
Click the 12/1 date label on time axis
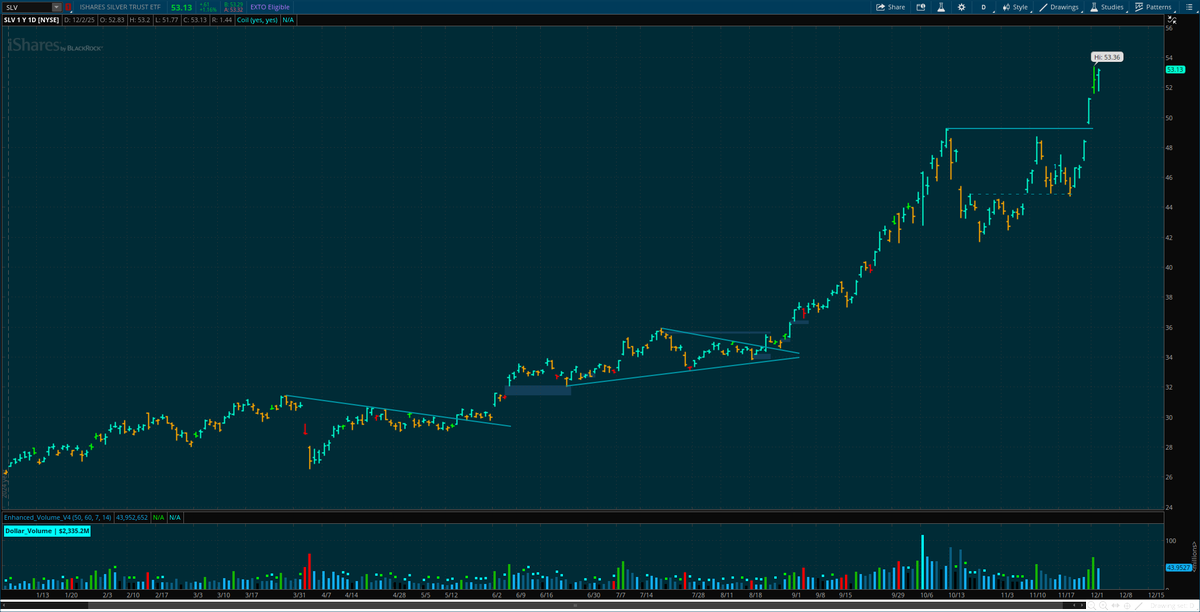tap(1096, 595)
